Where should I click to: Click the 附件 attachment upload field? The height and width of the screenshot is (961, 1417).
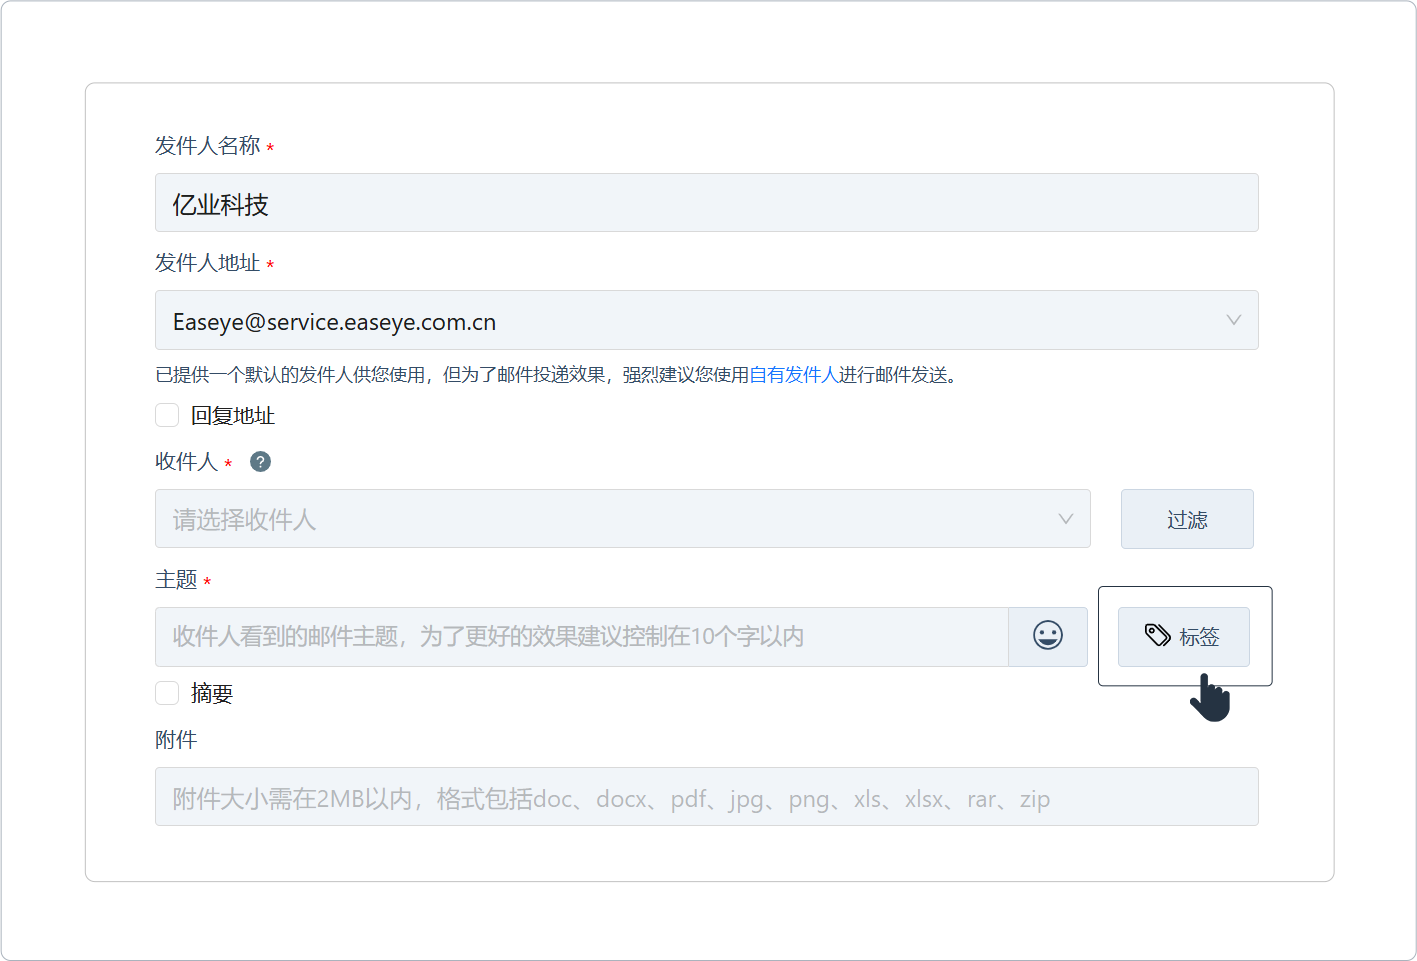click(x=706, y=797)
